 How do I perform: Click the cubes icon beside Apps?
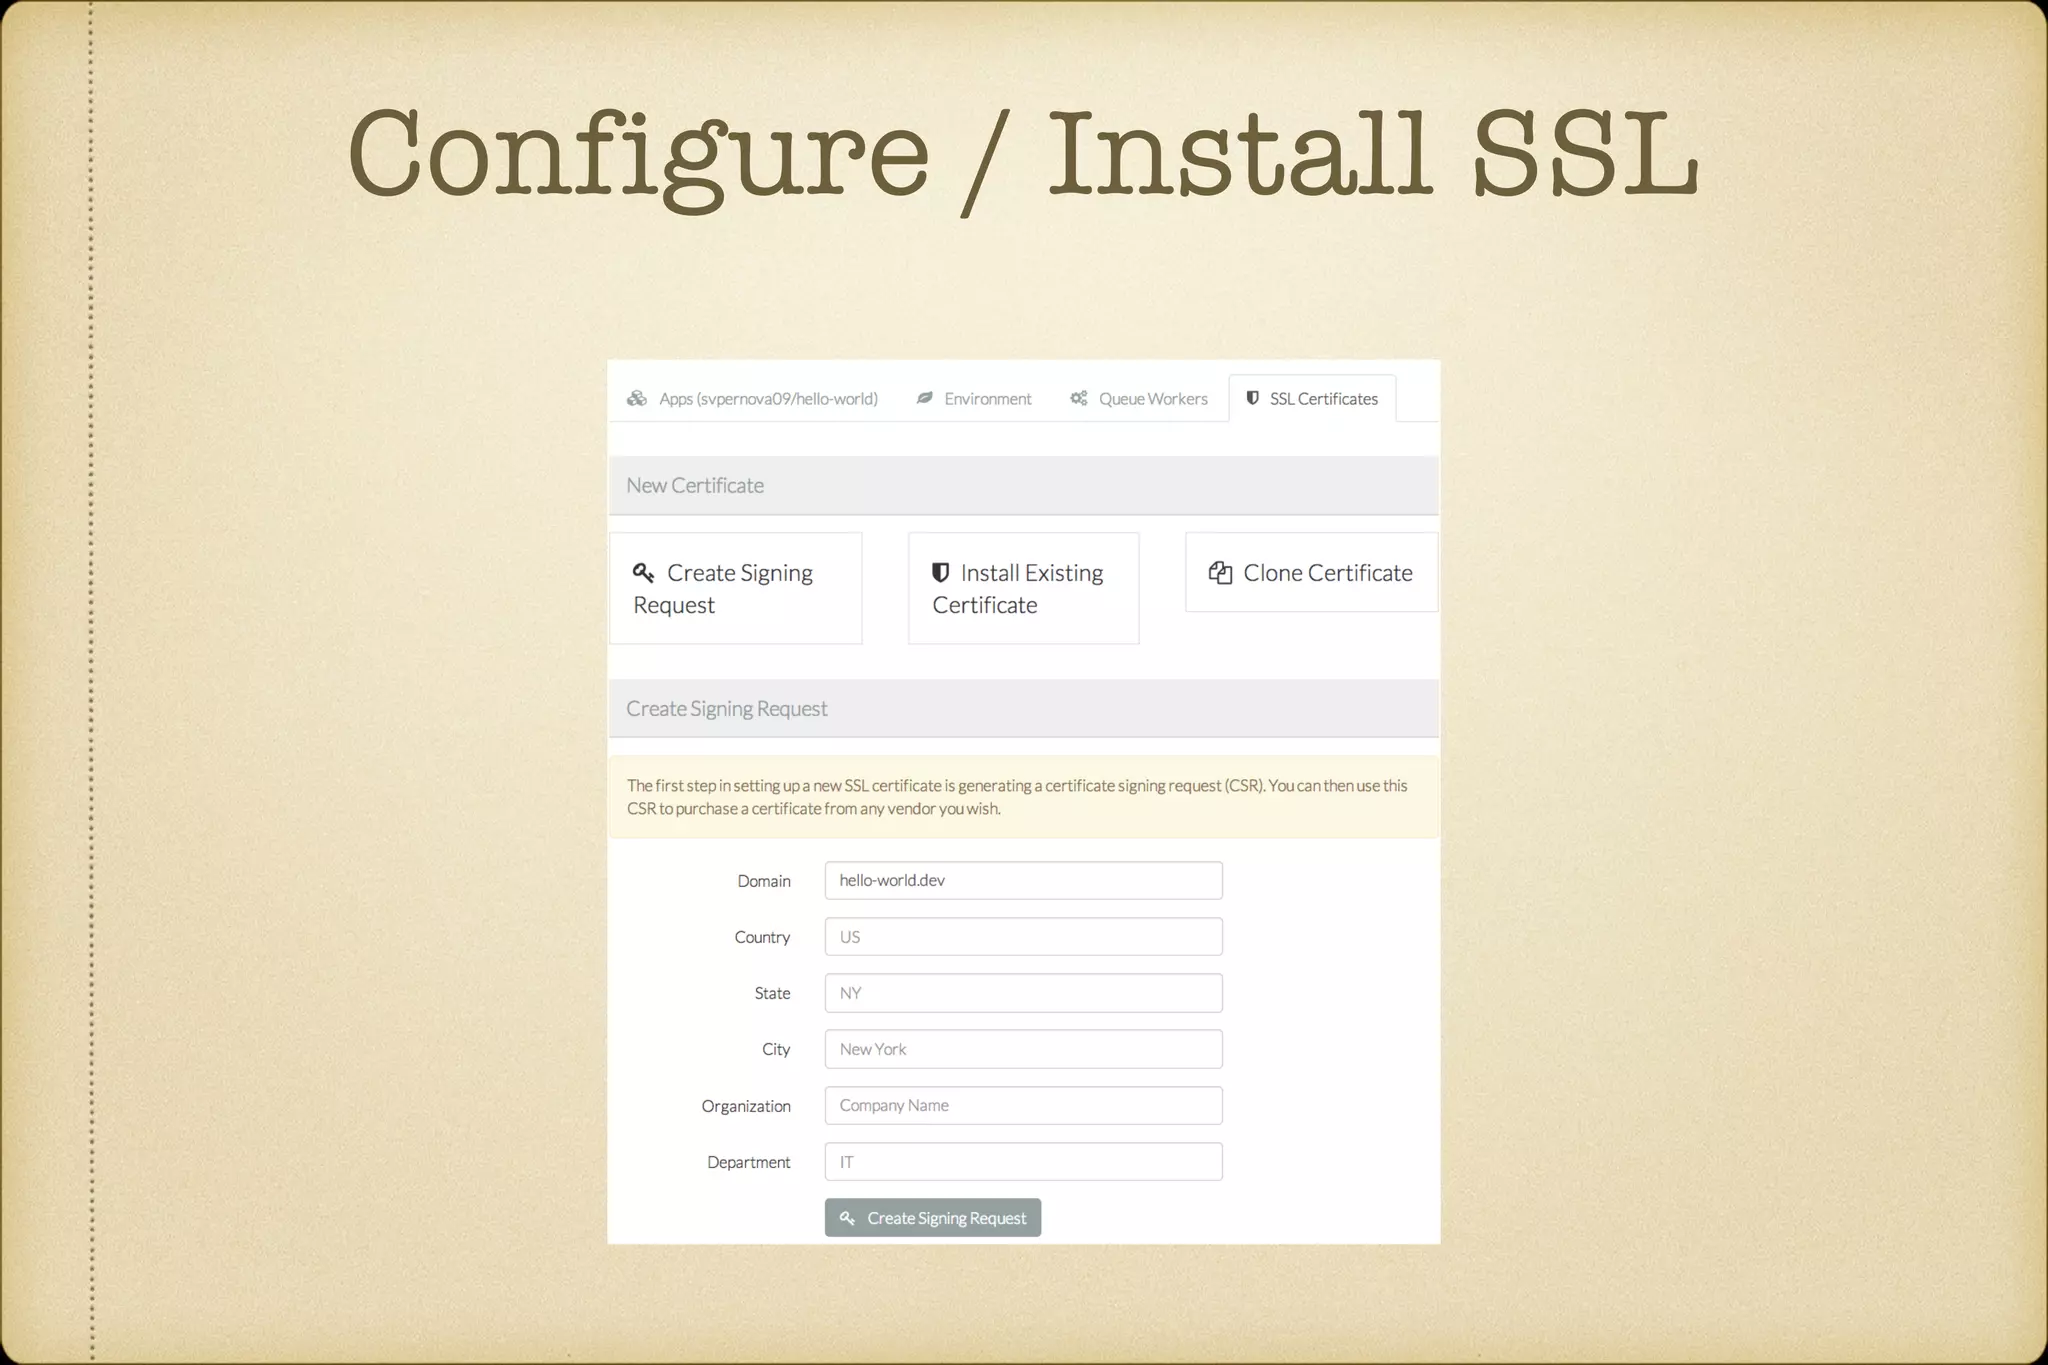(637, 399)
